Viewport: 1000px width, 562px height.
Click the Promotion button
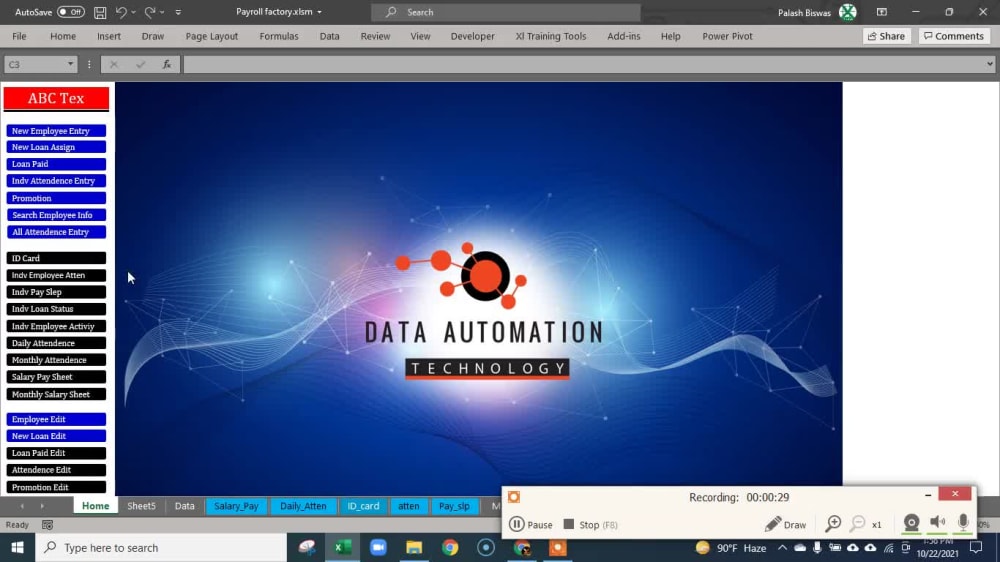pos(56,198)
